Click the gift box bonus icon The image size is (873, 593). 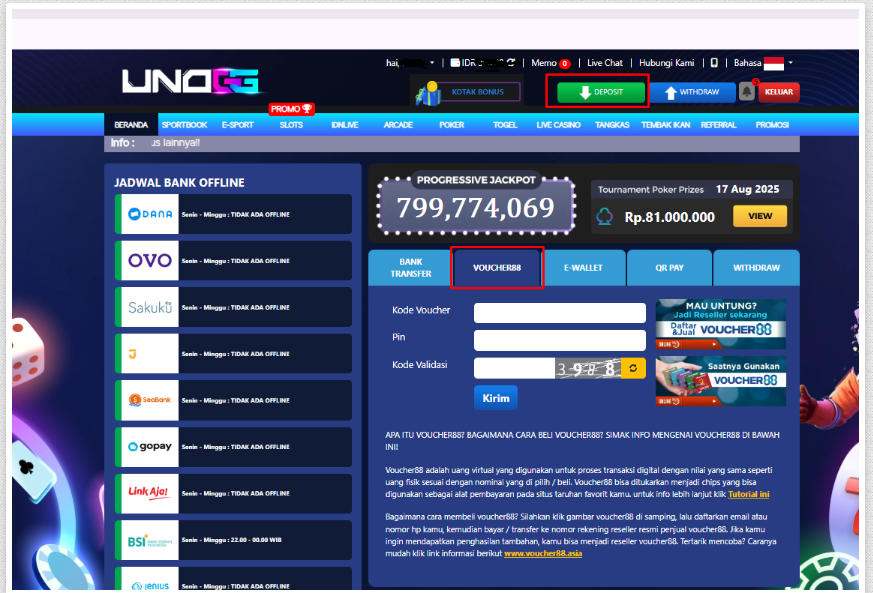428,93
